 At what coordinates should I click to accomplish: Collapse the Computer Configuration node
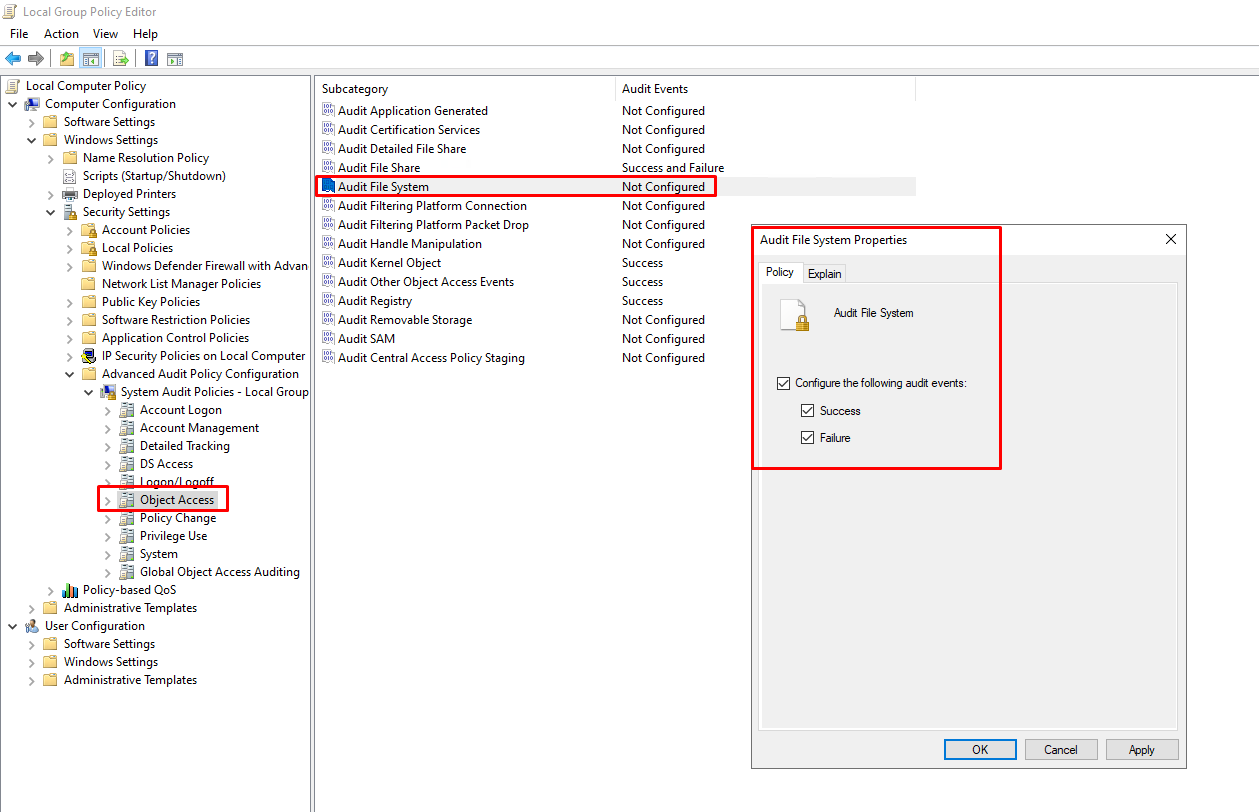click(x=12, y=104)
